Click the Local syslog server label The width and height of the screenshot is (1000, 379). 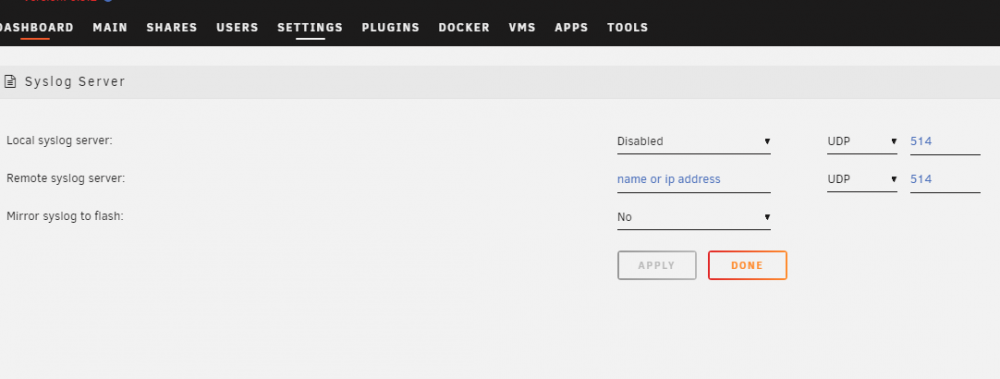tap(59, 140)
